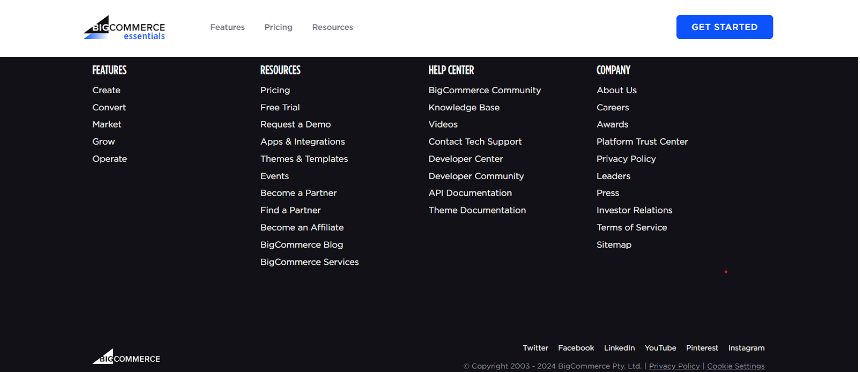Click the RESOURCES column heading
The image size is (860, 372).
(x=280, y=70)
